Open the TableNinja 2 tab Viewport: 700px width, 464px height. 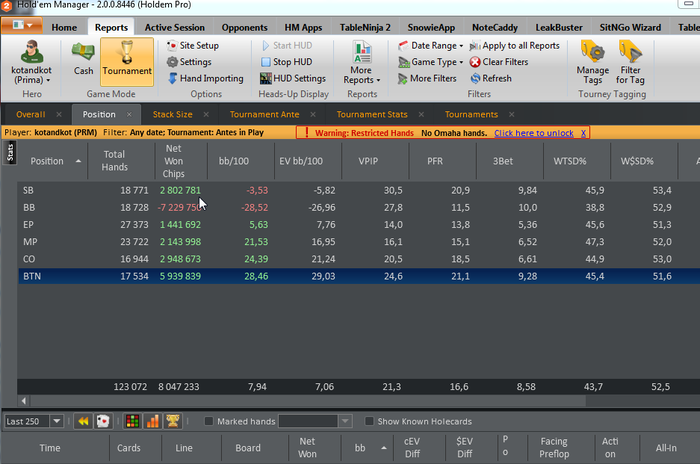point(365,28)
